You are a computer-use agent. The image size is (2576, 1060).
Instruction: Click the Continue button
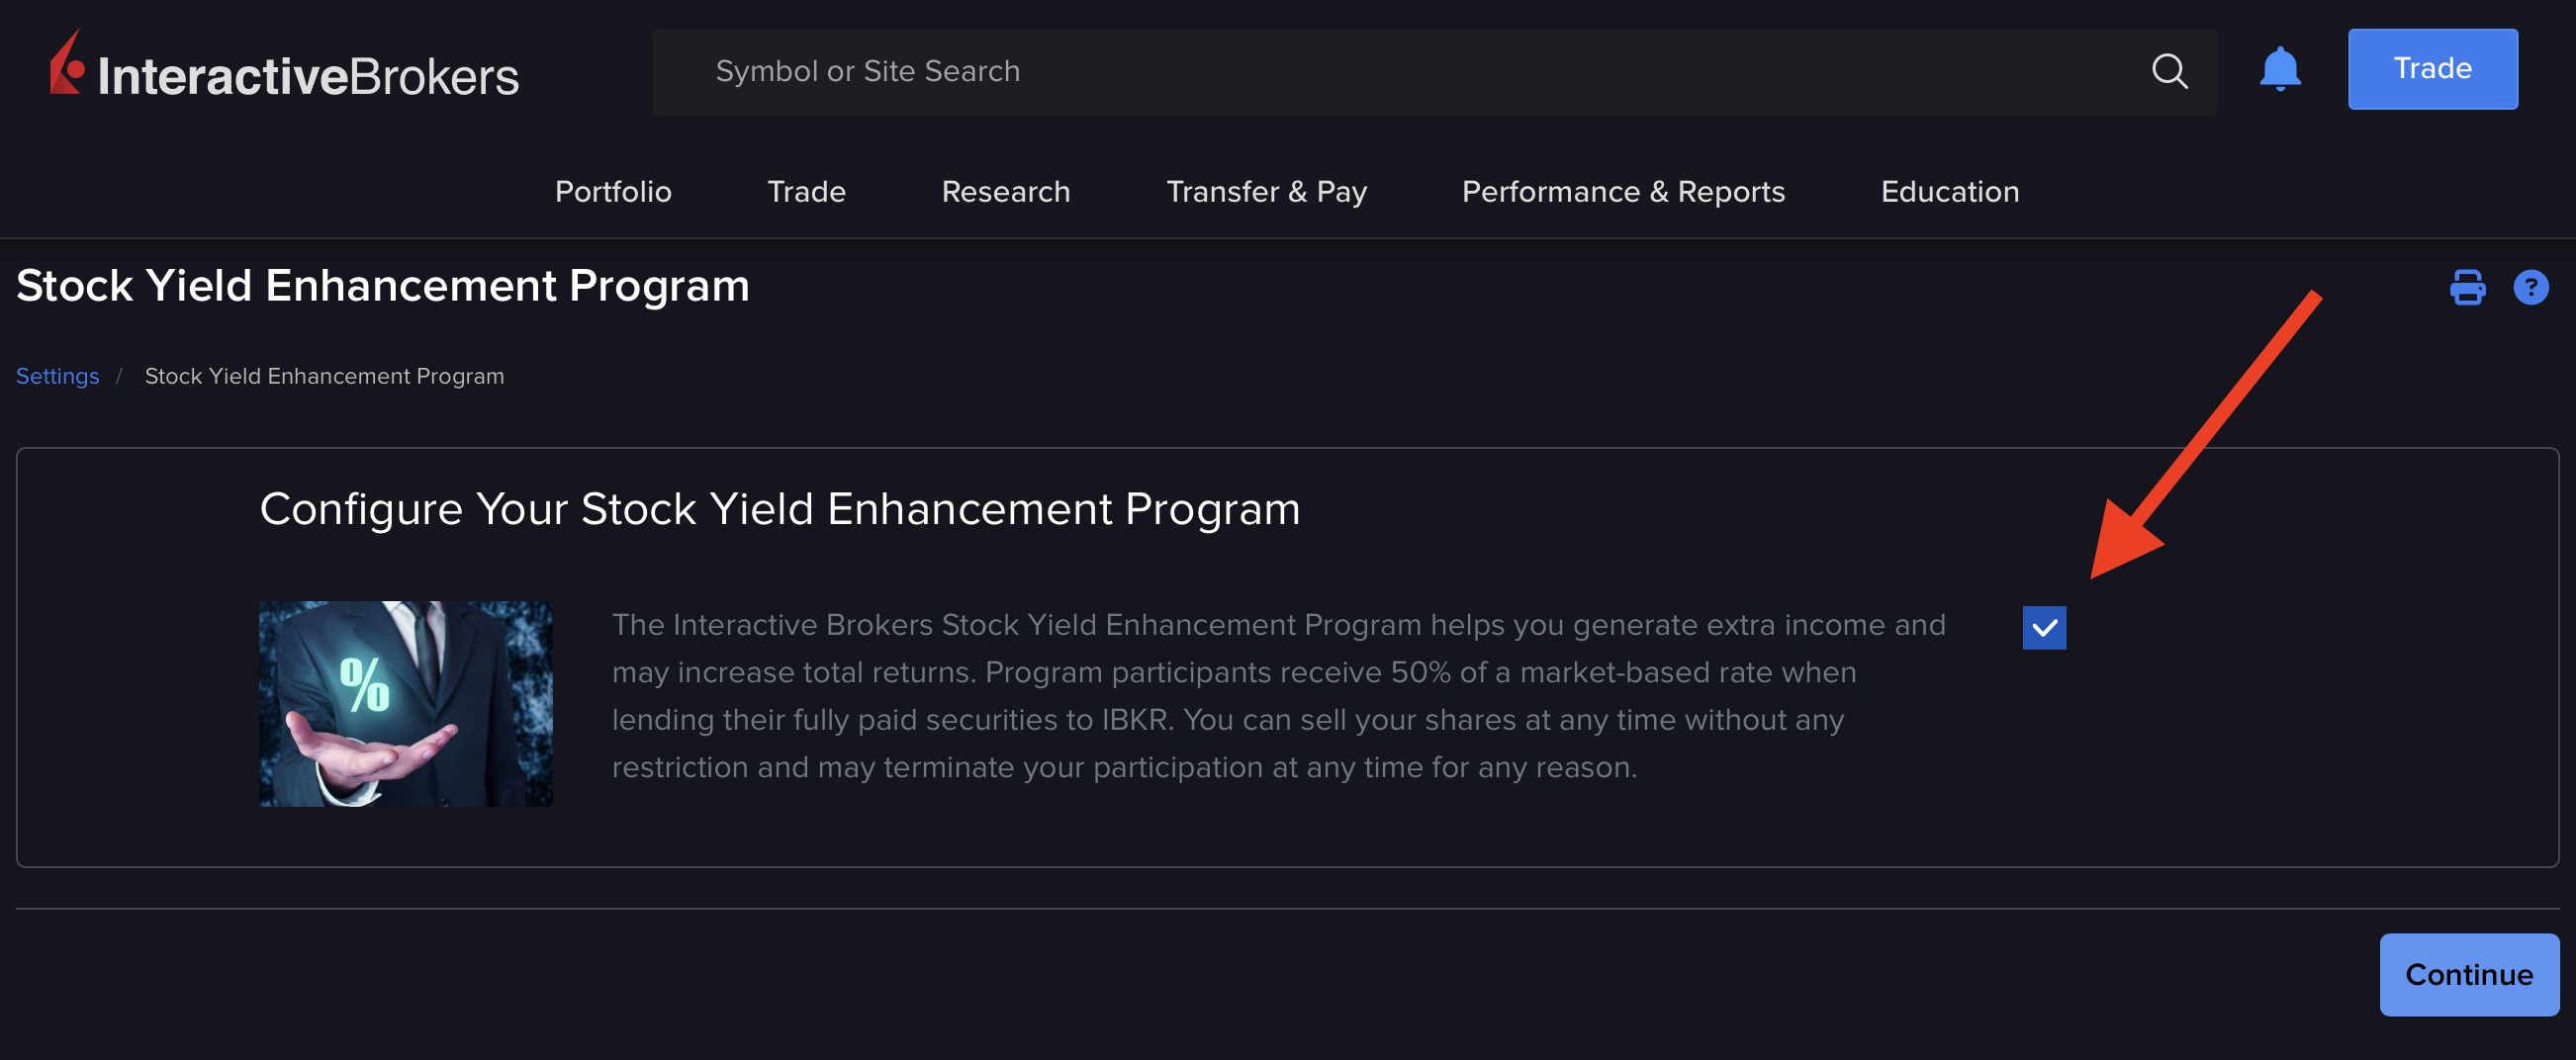(x=2468, y=974)
